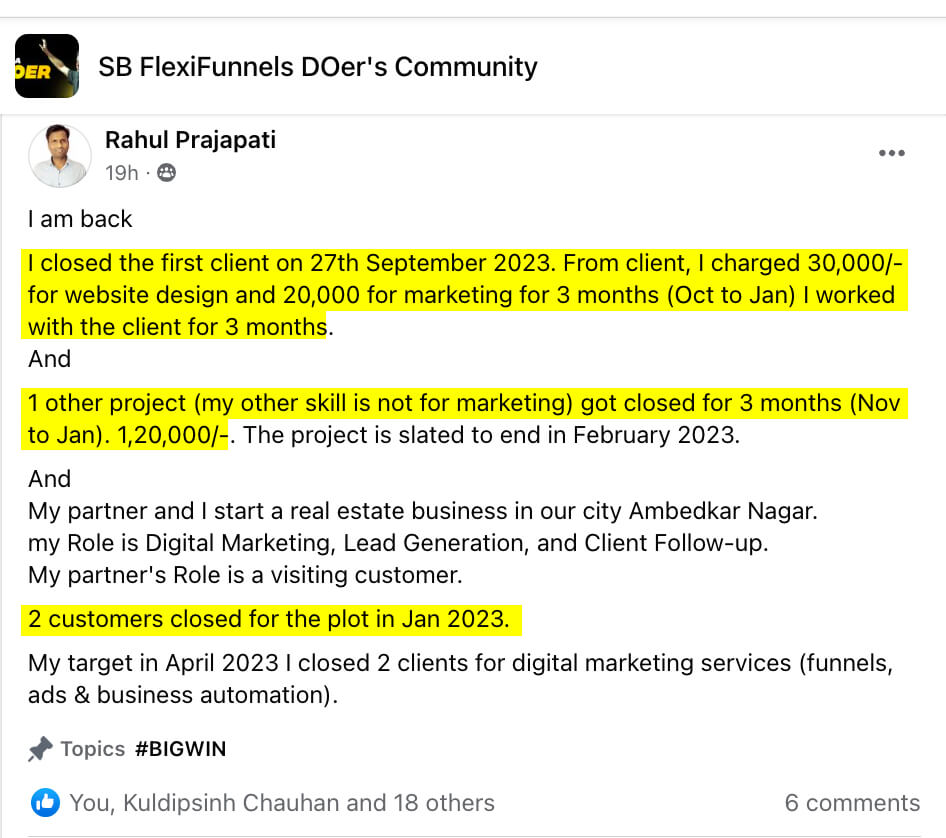The image size is (946, 838).
Task: Click the 19h timestamp link
Action: [x=120, y=173]
